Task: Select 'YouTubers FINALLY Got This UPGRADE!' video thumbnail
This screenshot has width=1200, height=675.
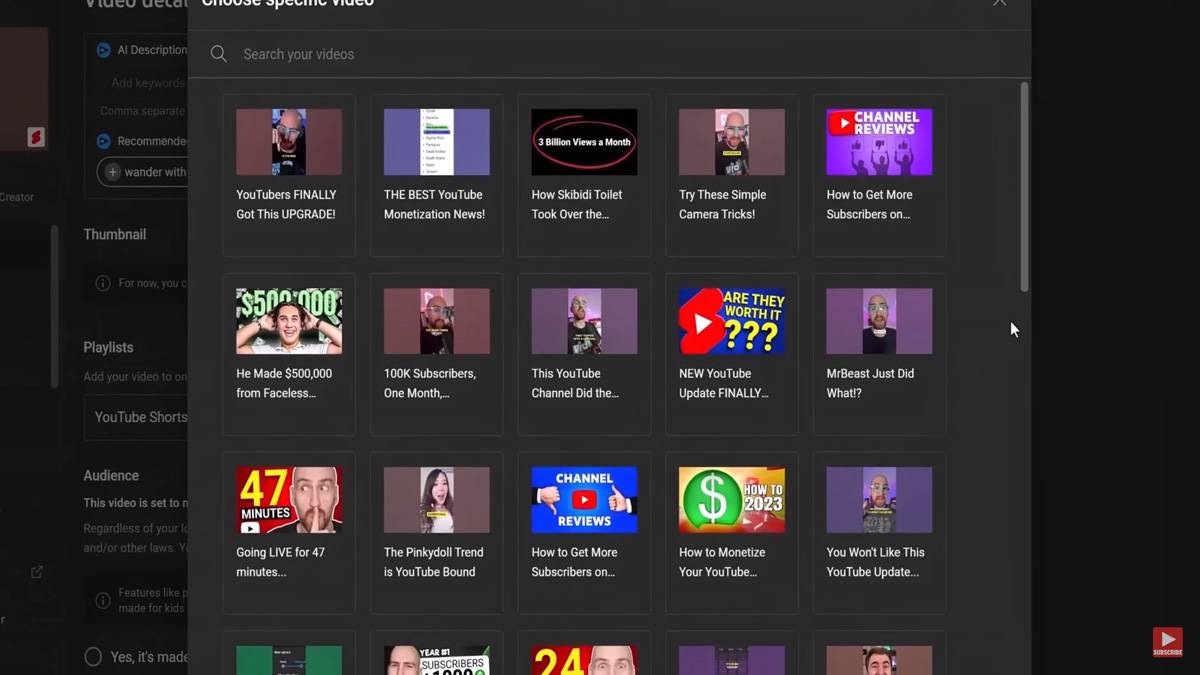Action: click(x=289, y=142)
